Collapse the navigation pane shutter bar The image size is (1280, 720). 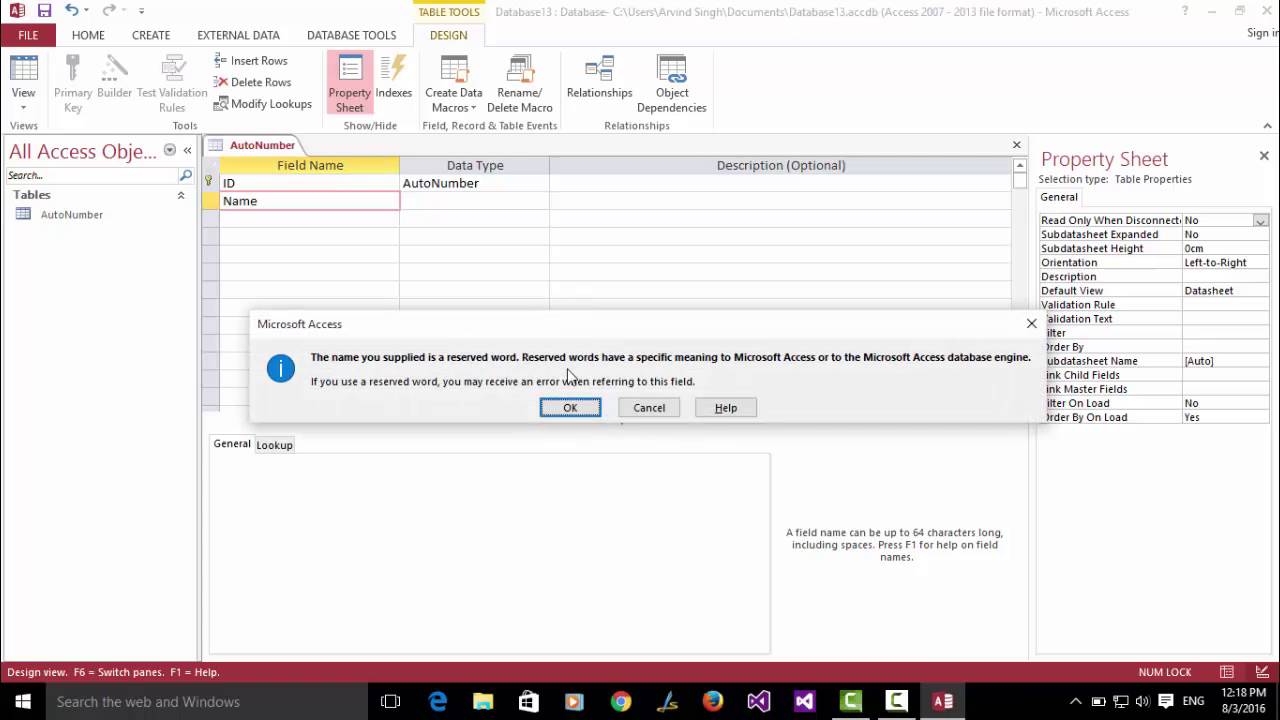coord(187,150)
